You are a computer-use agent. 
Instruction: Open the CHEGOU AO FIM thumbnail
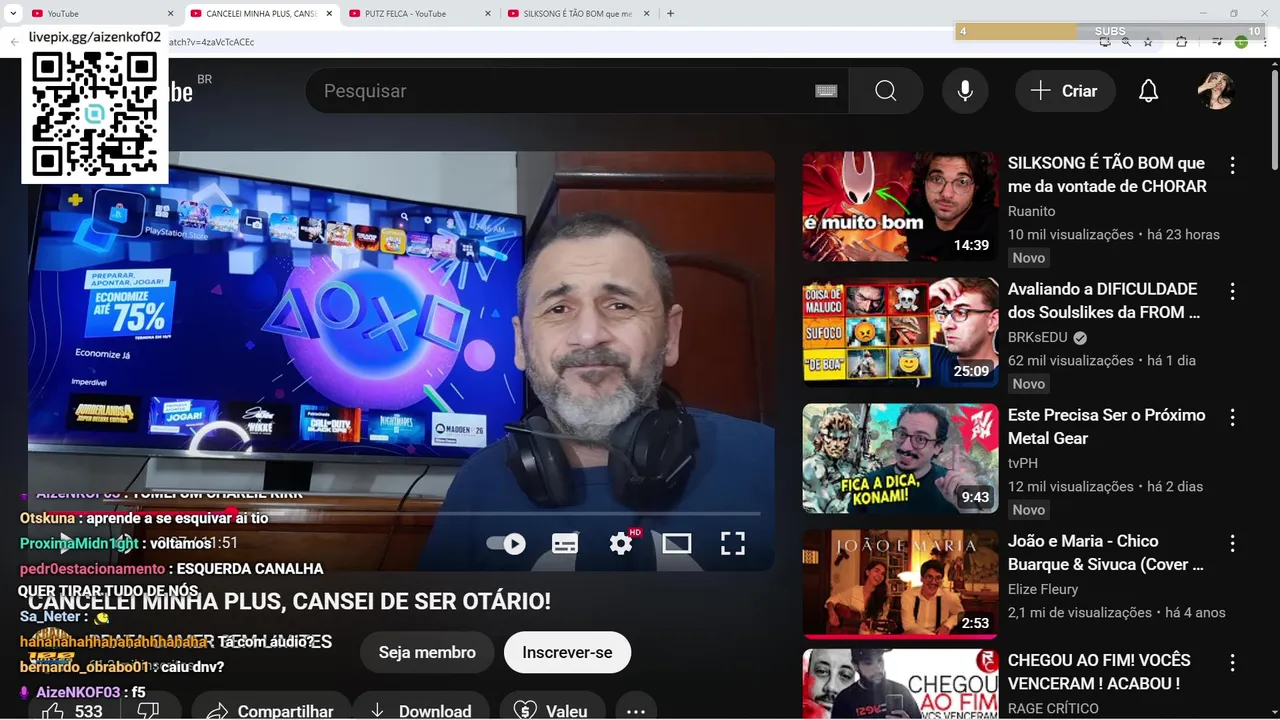click(900, 684)
